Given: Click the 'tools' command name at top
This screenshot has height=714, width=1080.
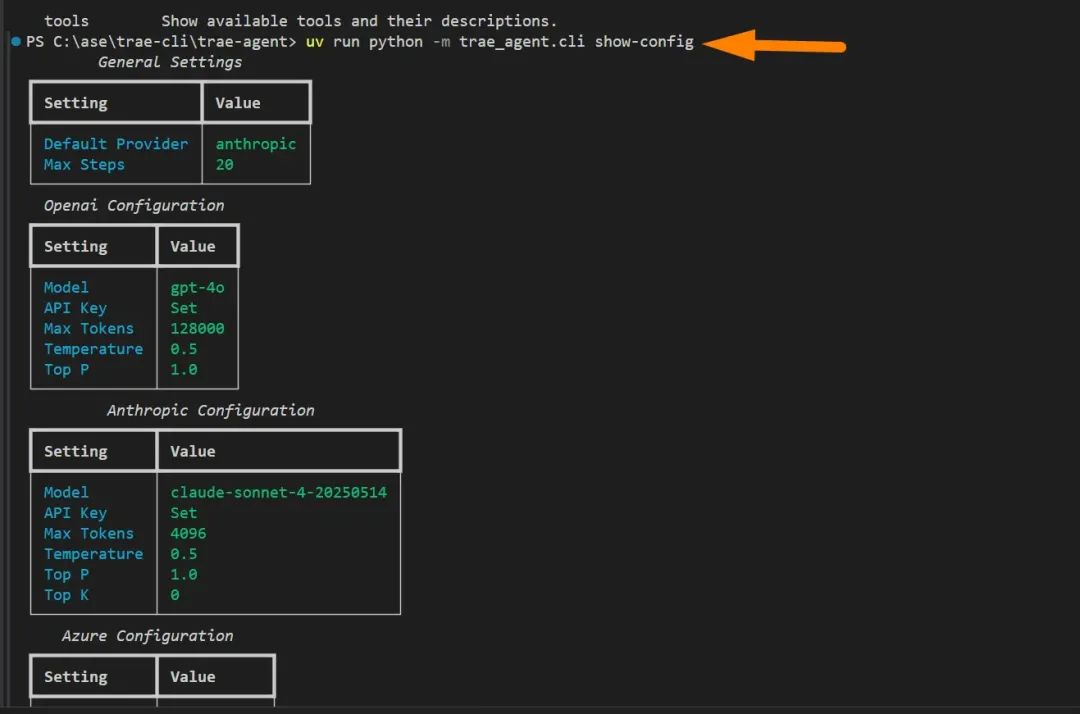Looking at the screenshot, I should click(x=66, y=21).
